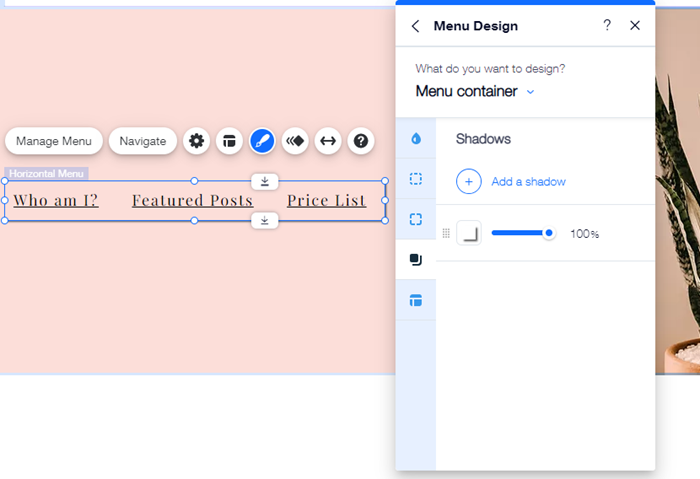Open the layouts icon in floating toolbar
This screenshot has width=700, height=479.
click(229, 141)
